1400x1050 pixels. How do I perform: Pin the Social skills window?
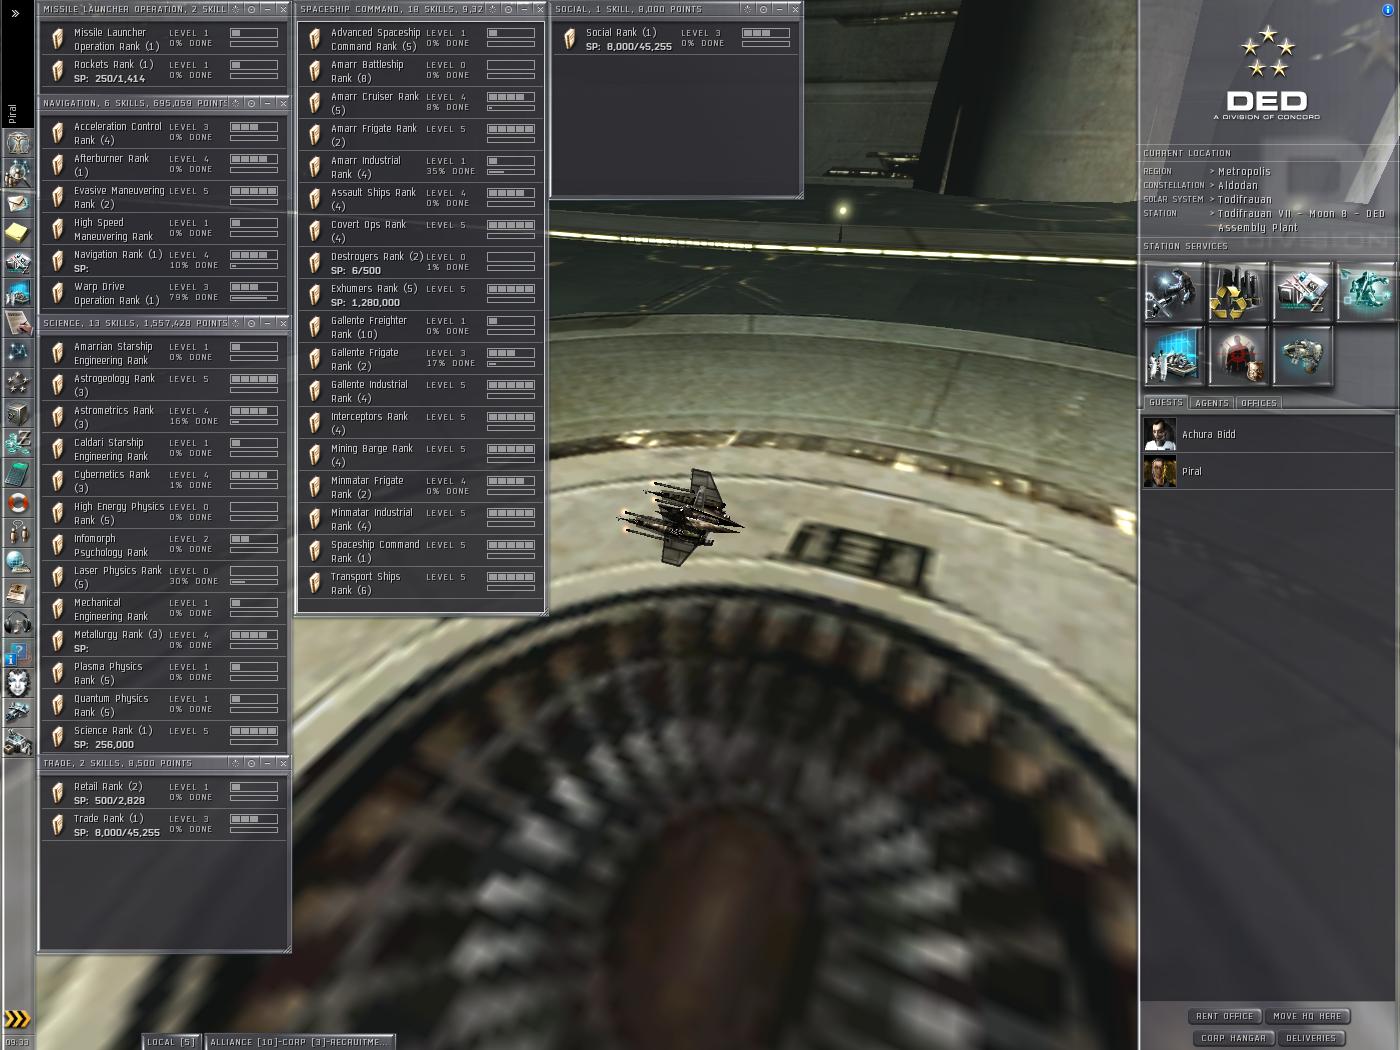747,9
